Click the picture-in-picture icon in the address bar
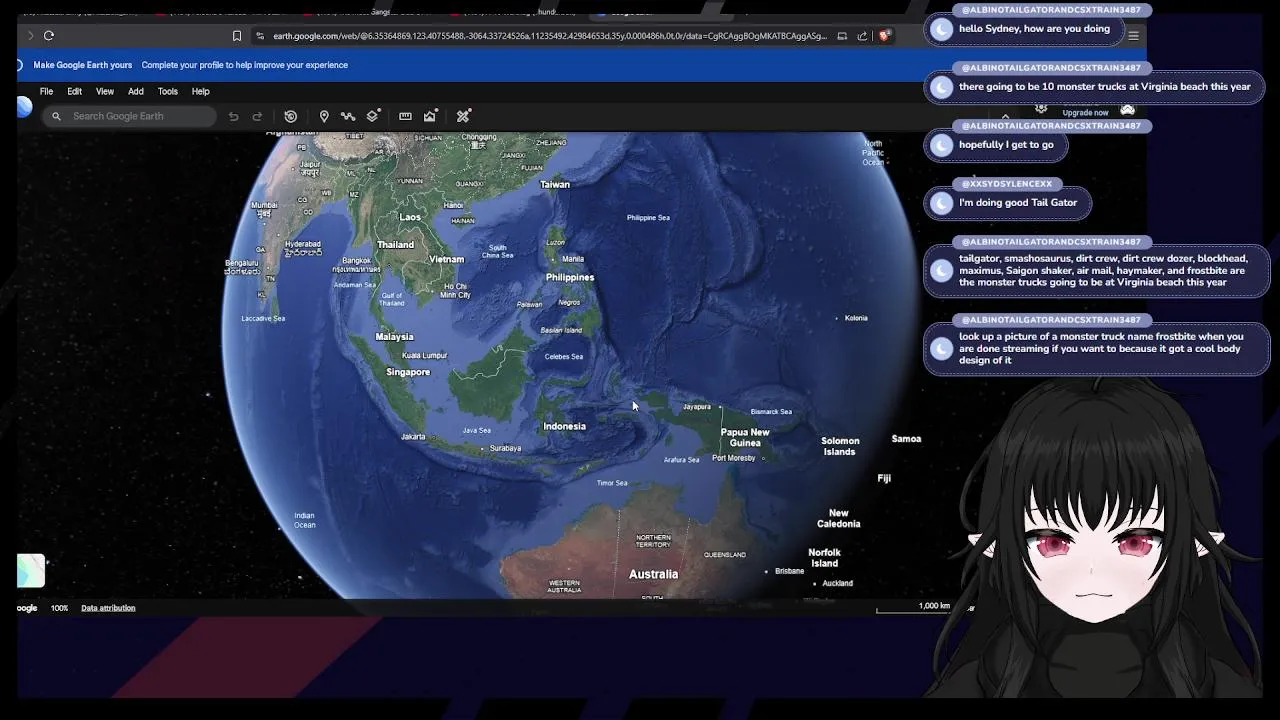1280x720 pixels. pyautogui.click(x=842, y=36)
